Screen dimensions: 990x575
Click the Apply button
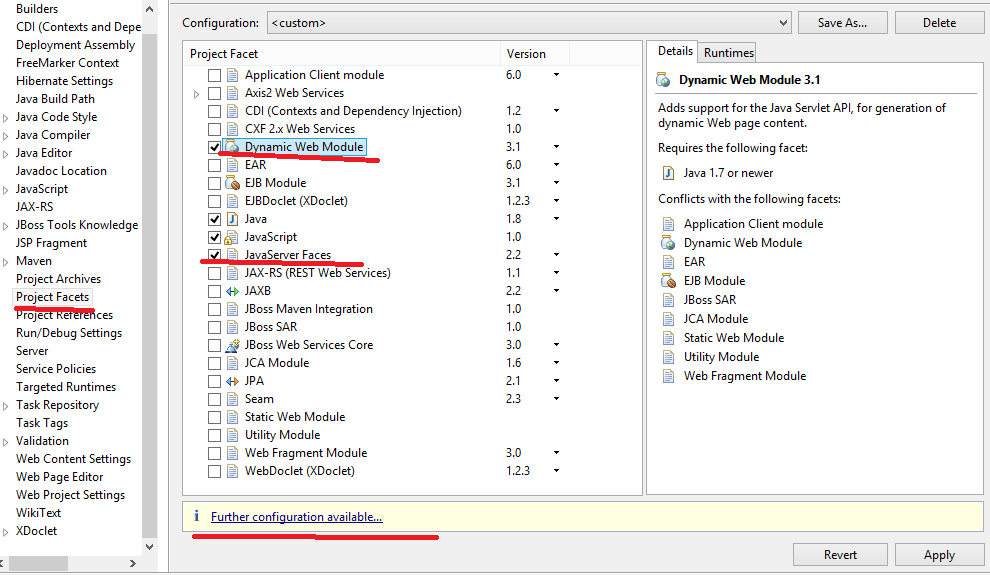pyautogui.click(x=939, y=555)
